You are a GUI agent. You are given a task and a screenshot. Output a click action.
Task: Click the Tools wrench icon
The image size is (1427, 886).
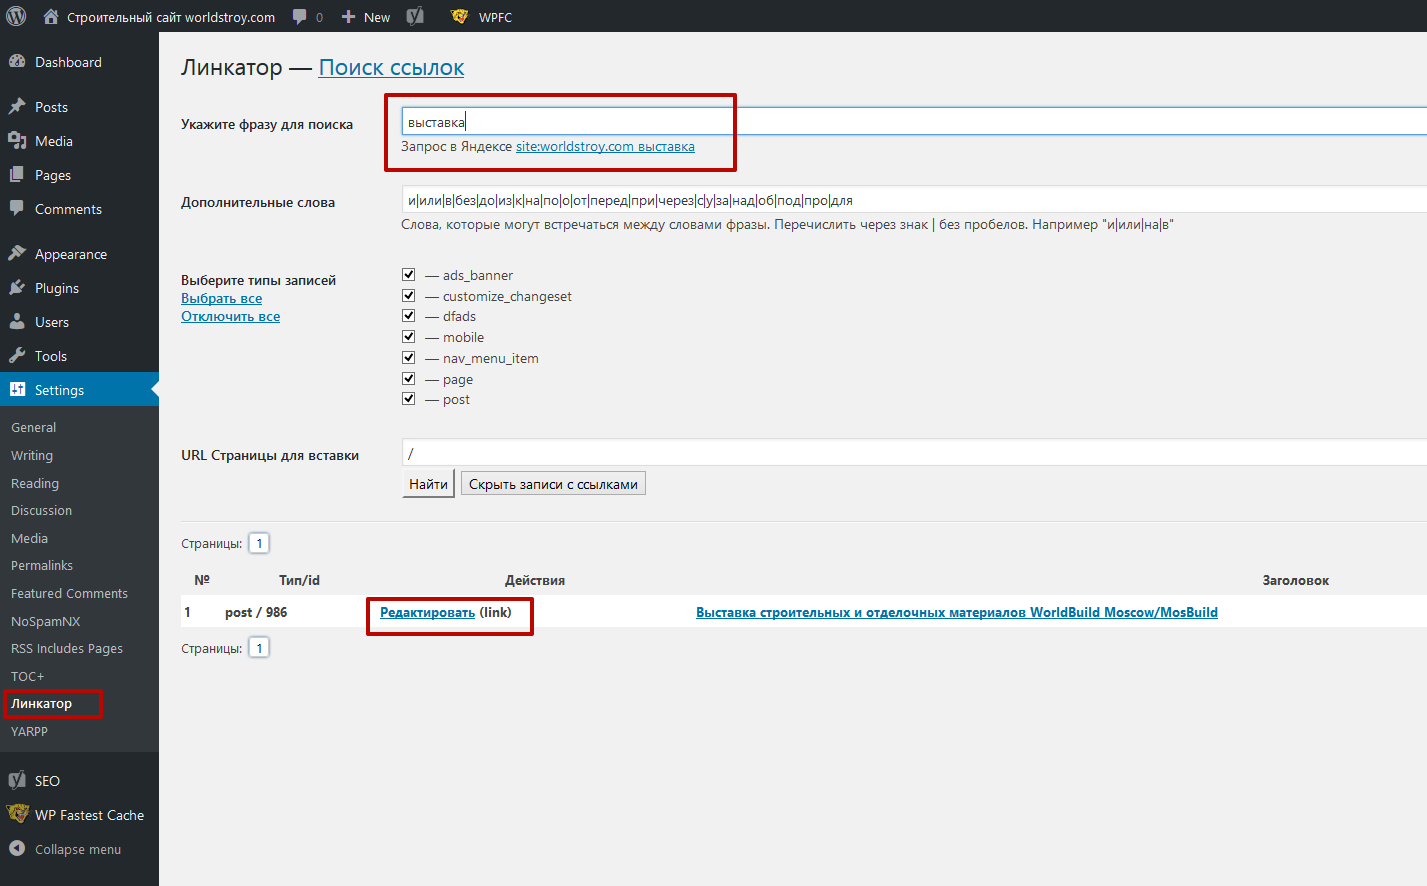17,356
